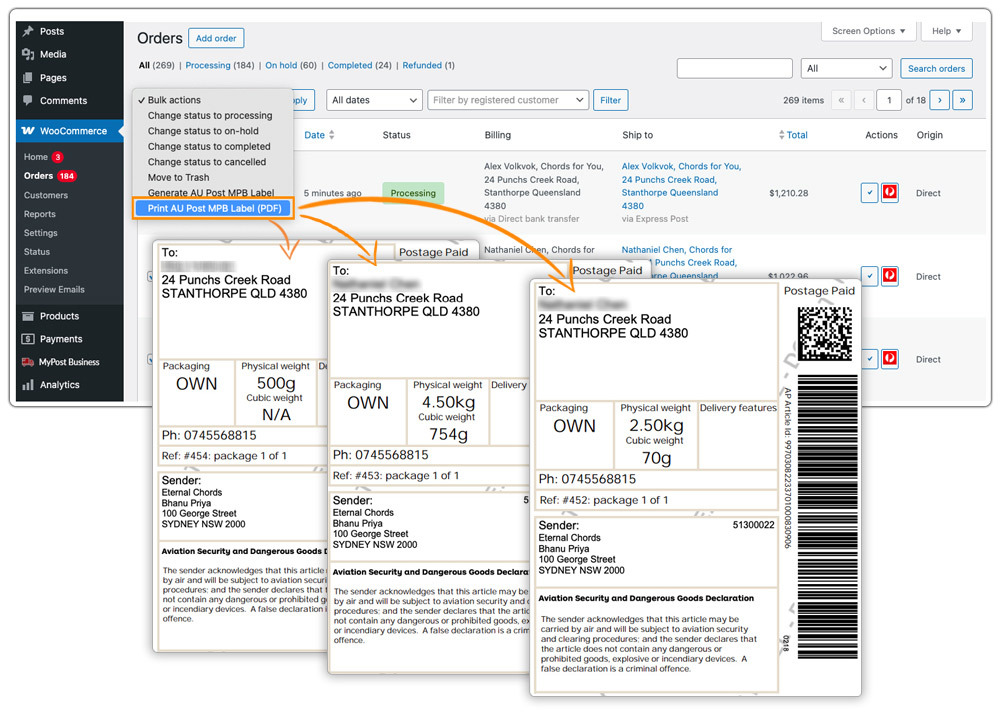Screen dimensions: 1000x713
Task: Select Change status to processing
Action: pyautogui.click(x=210, y=115)
